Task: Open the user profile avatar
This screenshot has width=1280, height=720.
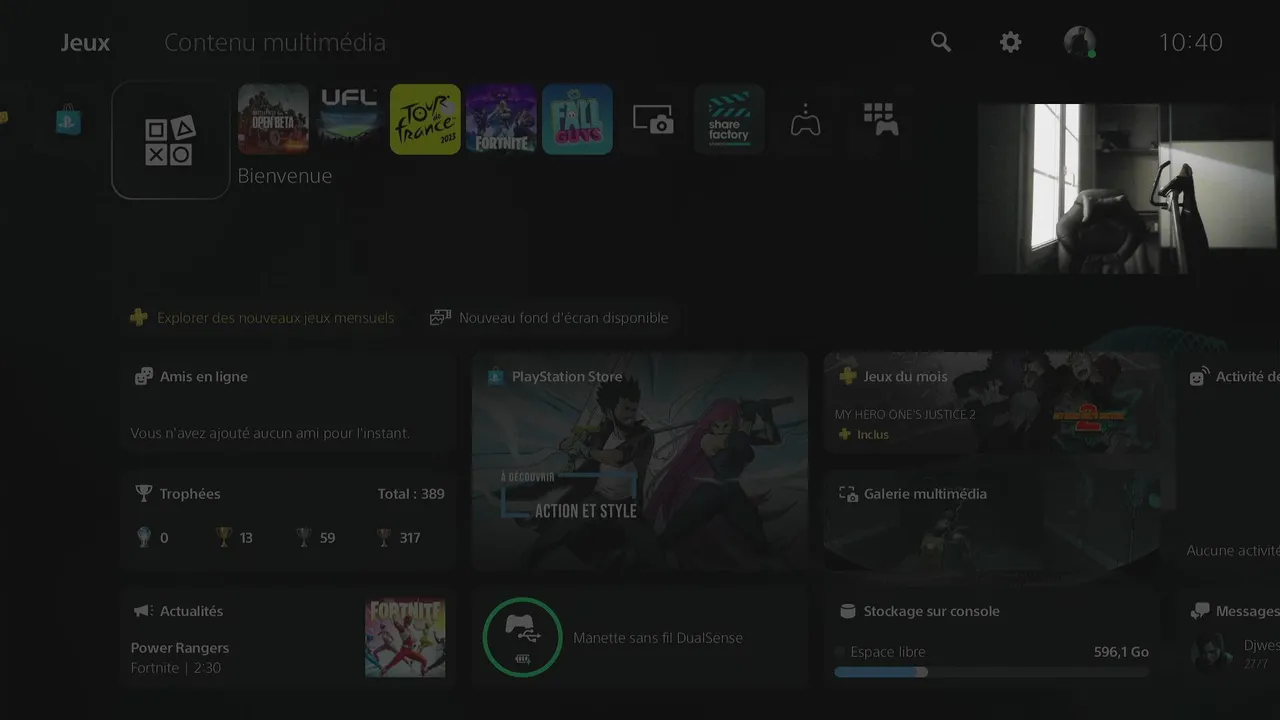Action: [1079, 42]
